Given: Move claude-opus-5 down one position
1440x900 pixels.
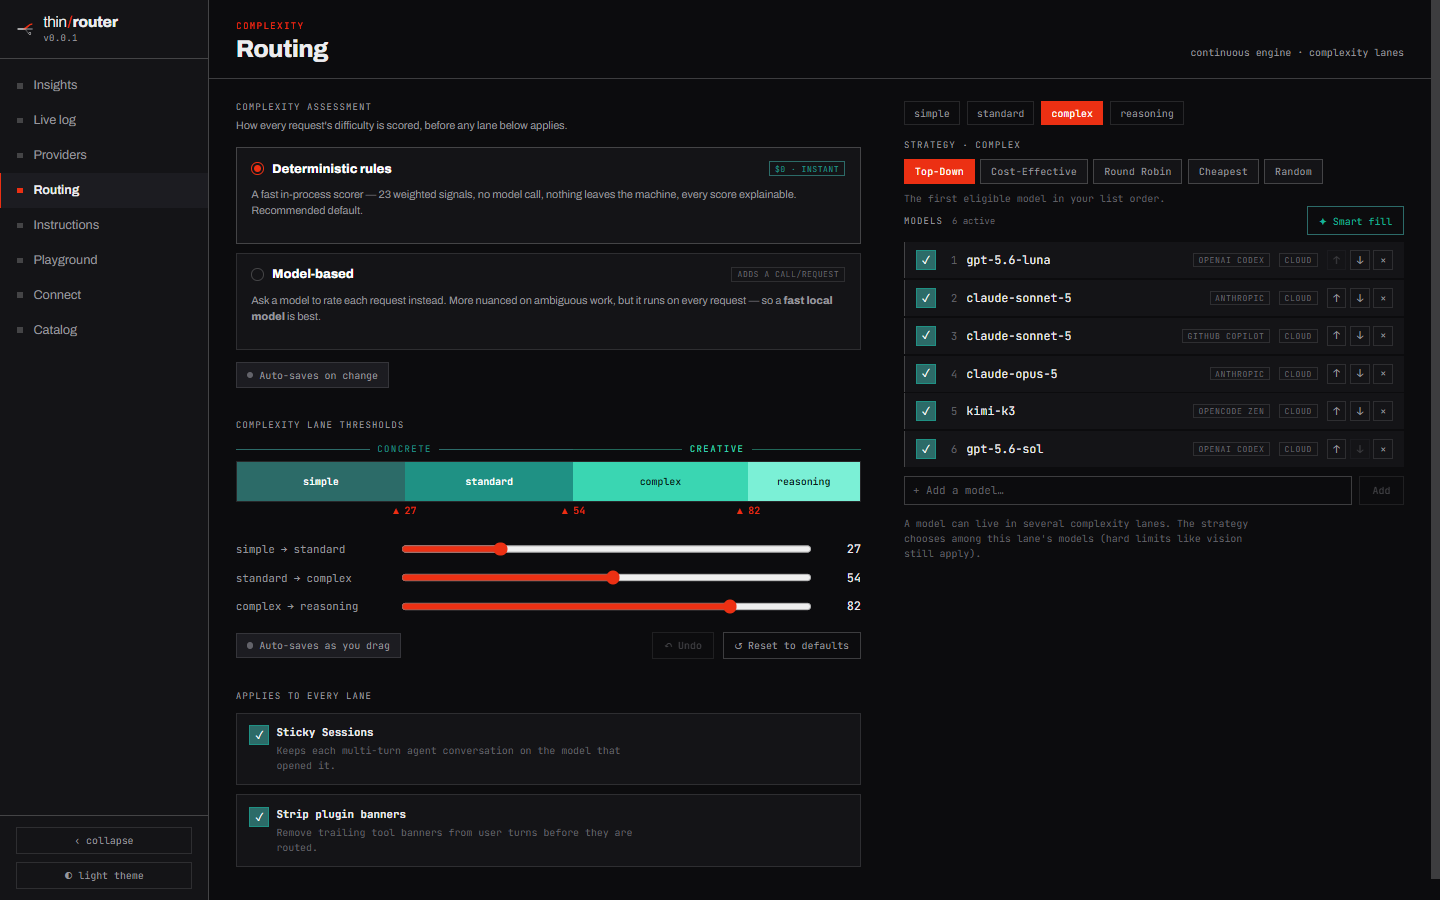Looking at the screenshot, I should tap(1360, 374).
